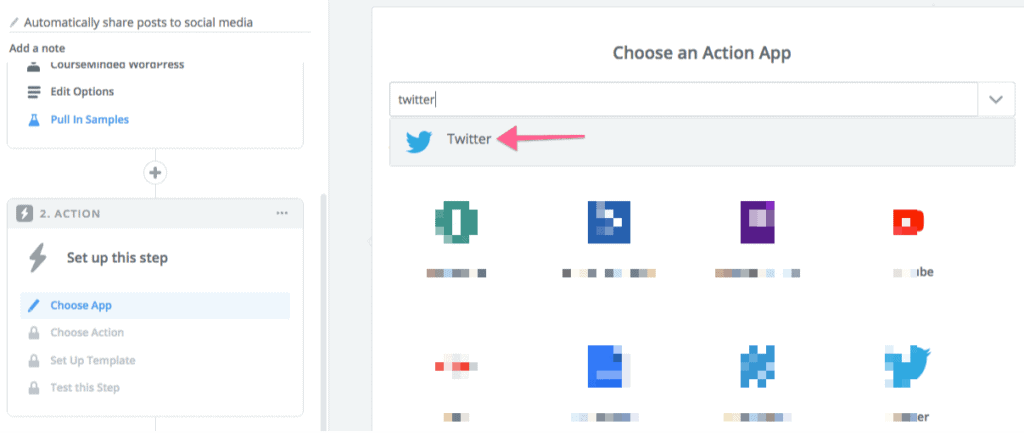Select the Twitter search result

coord(702,141)
